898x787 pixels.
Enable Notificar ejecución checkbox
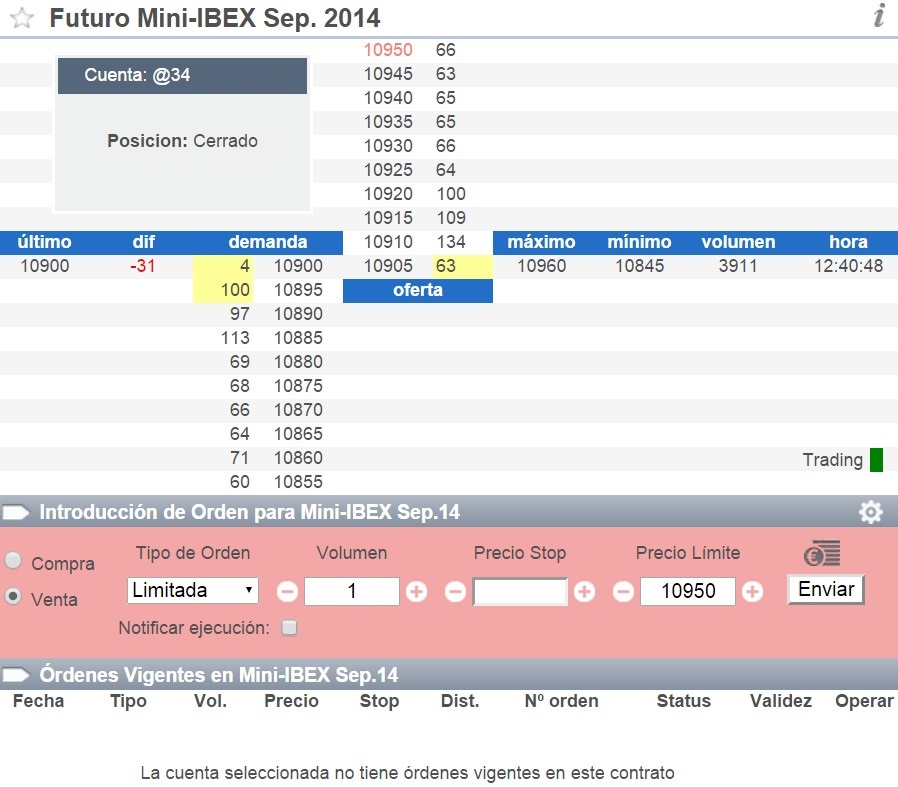(289, 628)
